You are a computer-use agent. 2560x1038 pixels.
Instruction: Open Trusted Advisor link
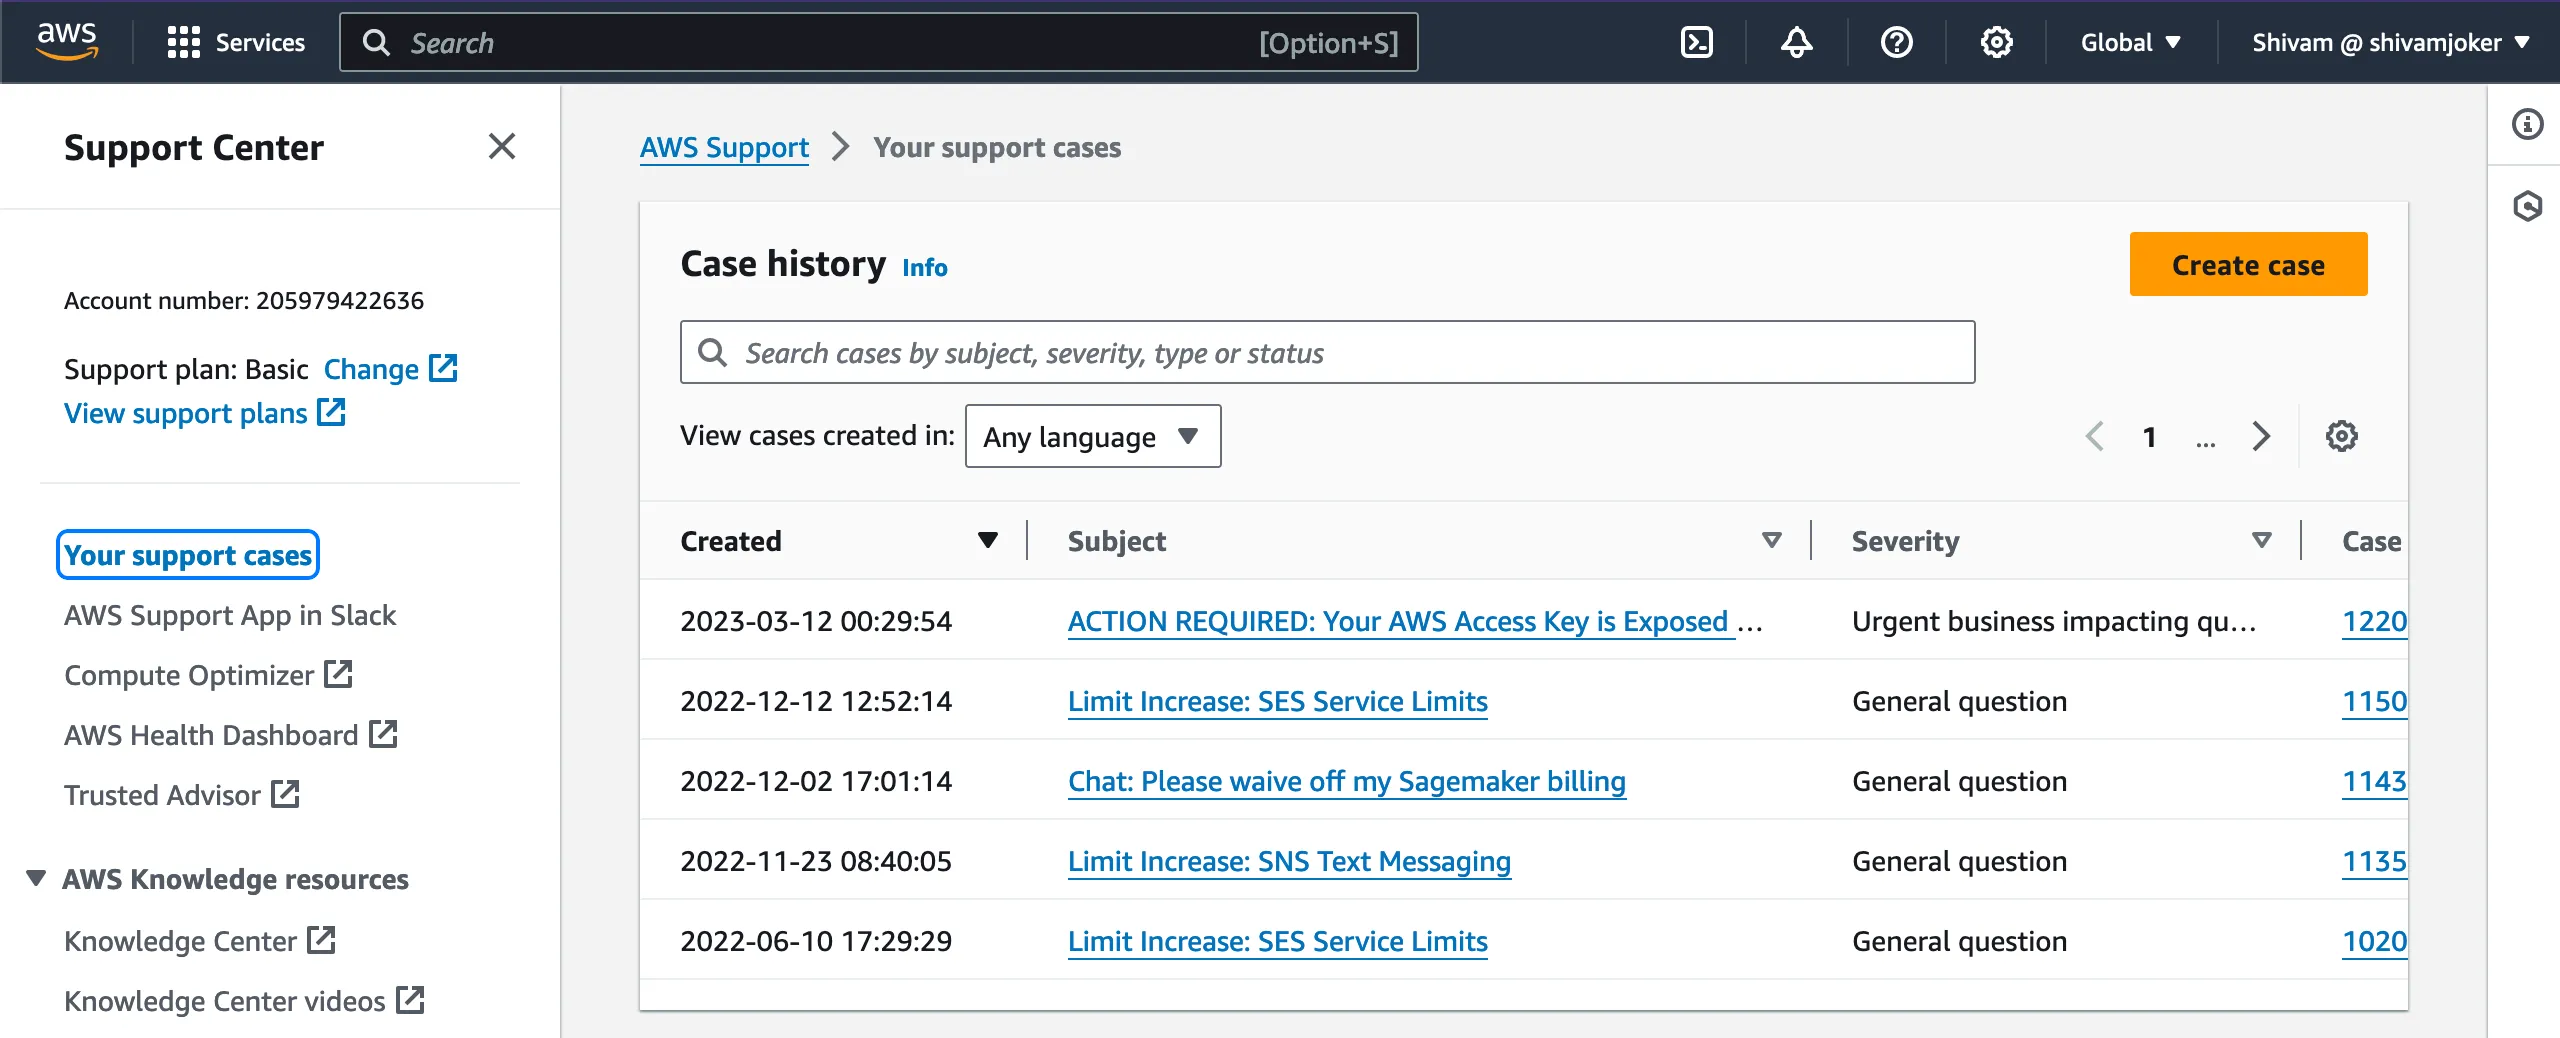[x=182, y=795]
